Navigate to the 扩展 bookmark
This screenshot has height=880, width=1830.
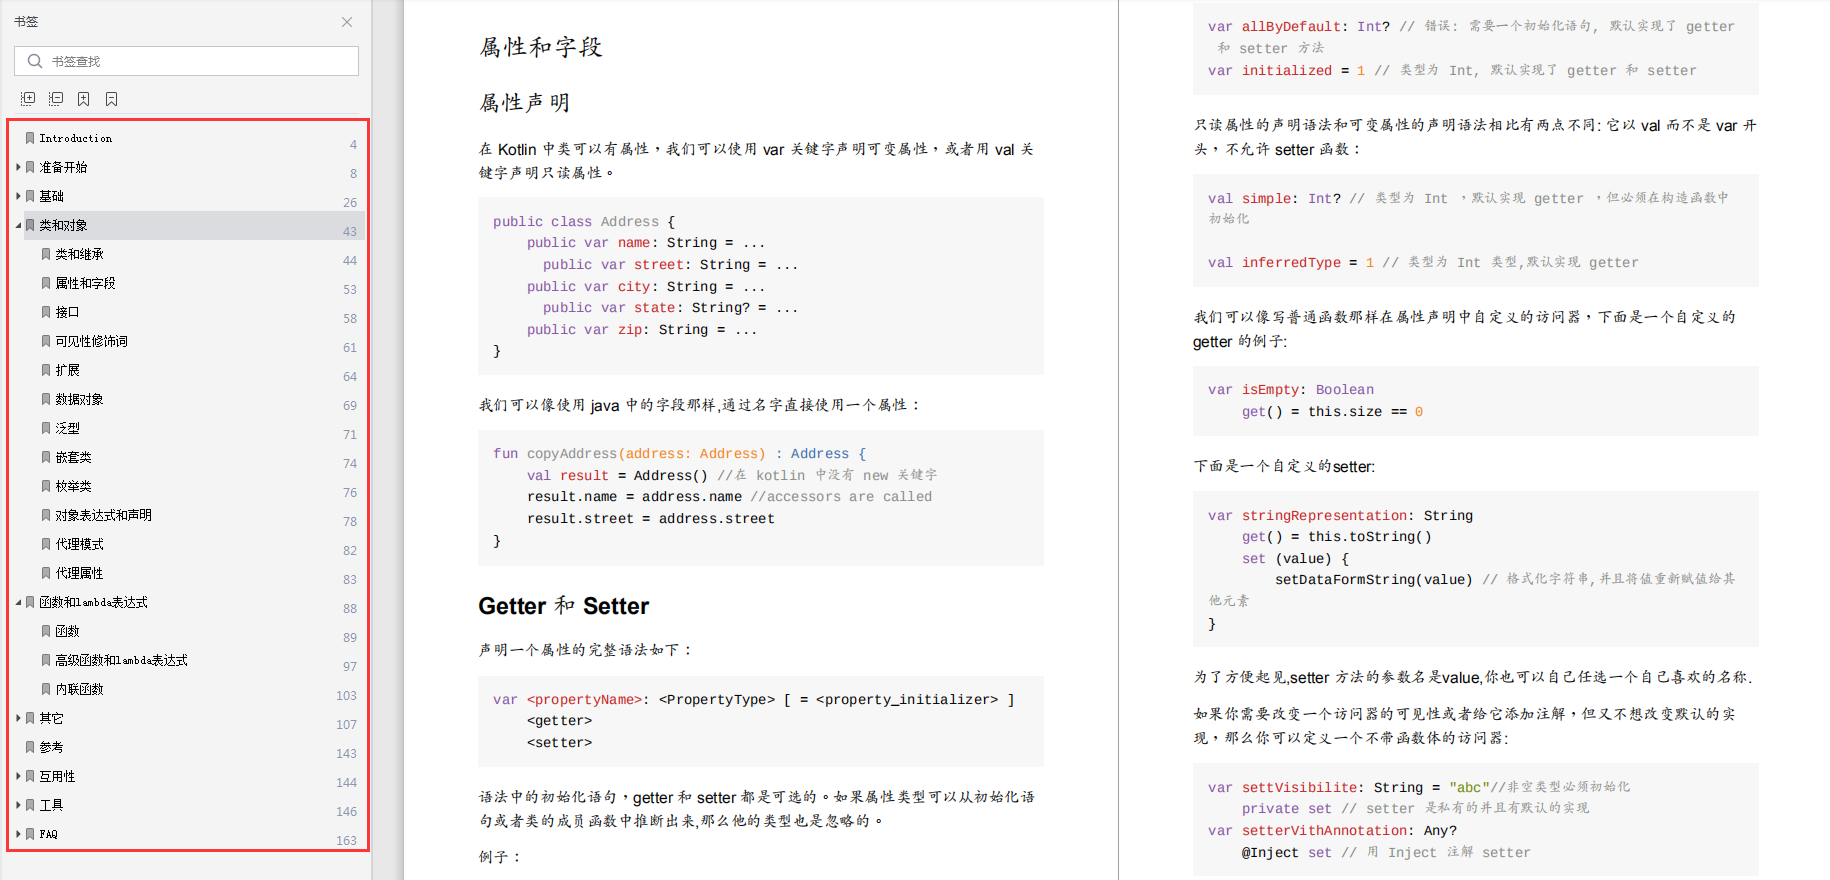pyautogui.click(x=68, y=370)
